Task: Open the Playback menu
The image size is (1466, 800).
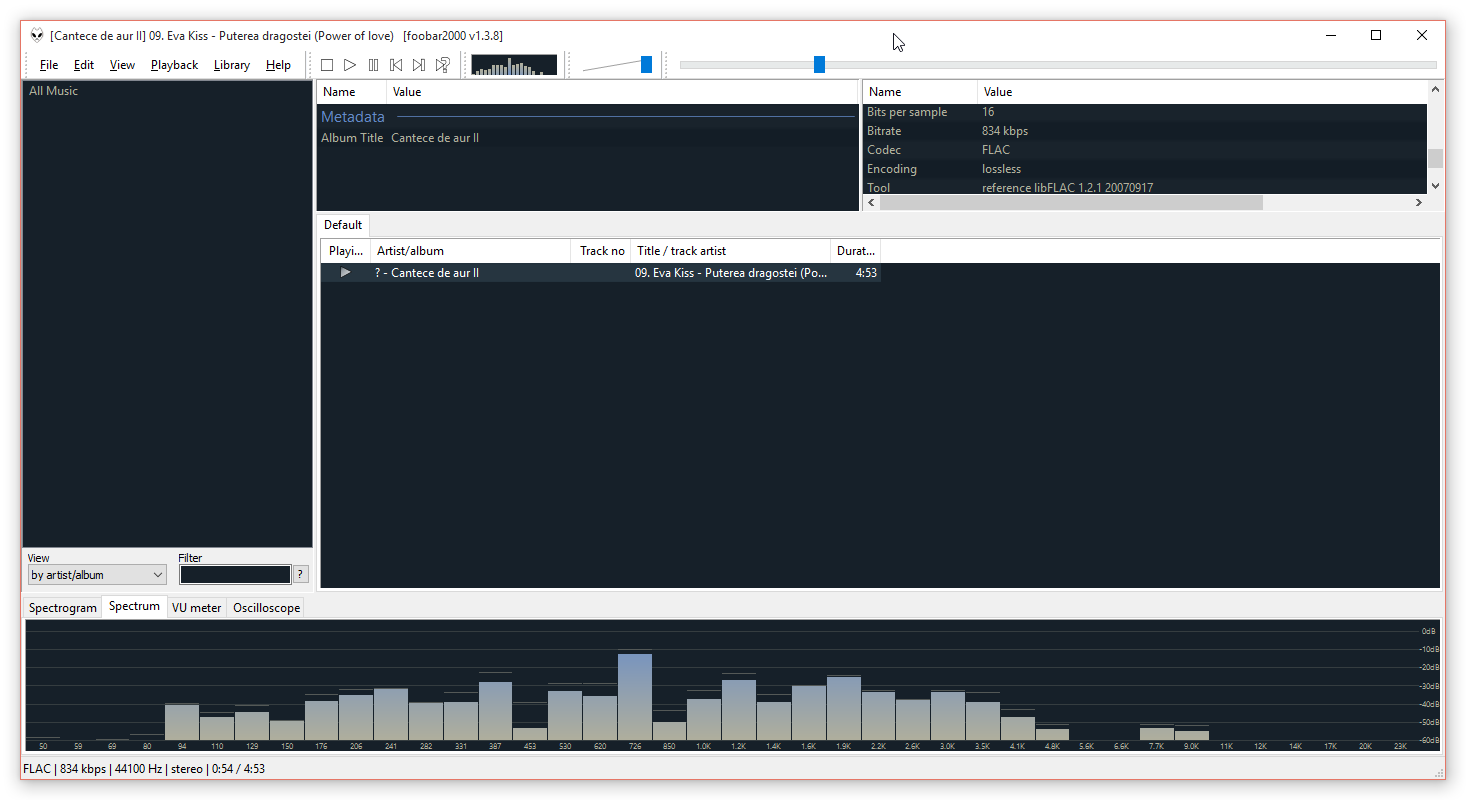Action: pyautogui.click(x=175, y=65)
